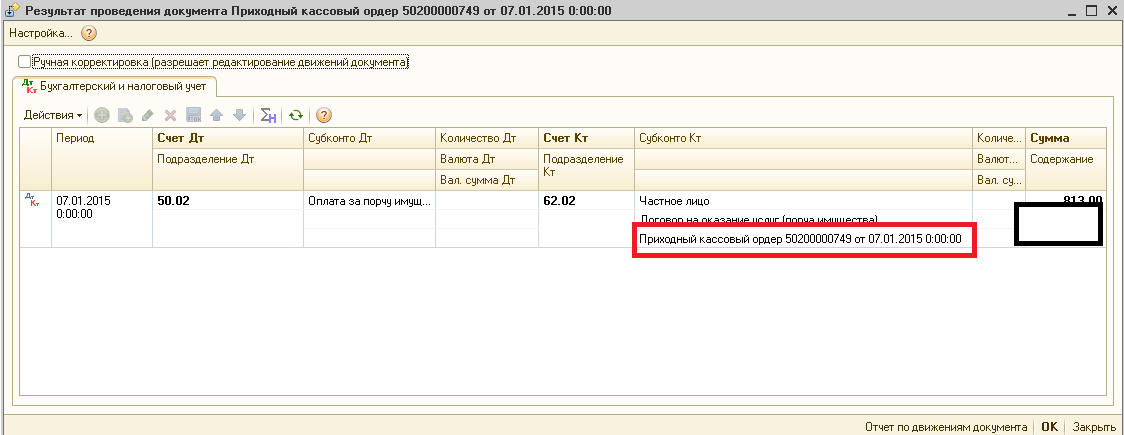1124x435 pixels.
Task: Click the Вал. сумма Дт header cell
Action: click(x=486, y=180)
